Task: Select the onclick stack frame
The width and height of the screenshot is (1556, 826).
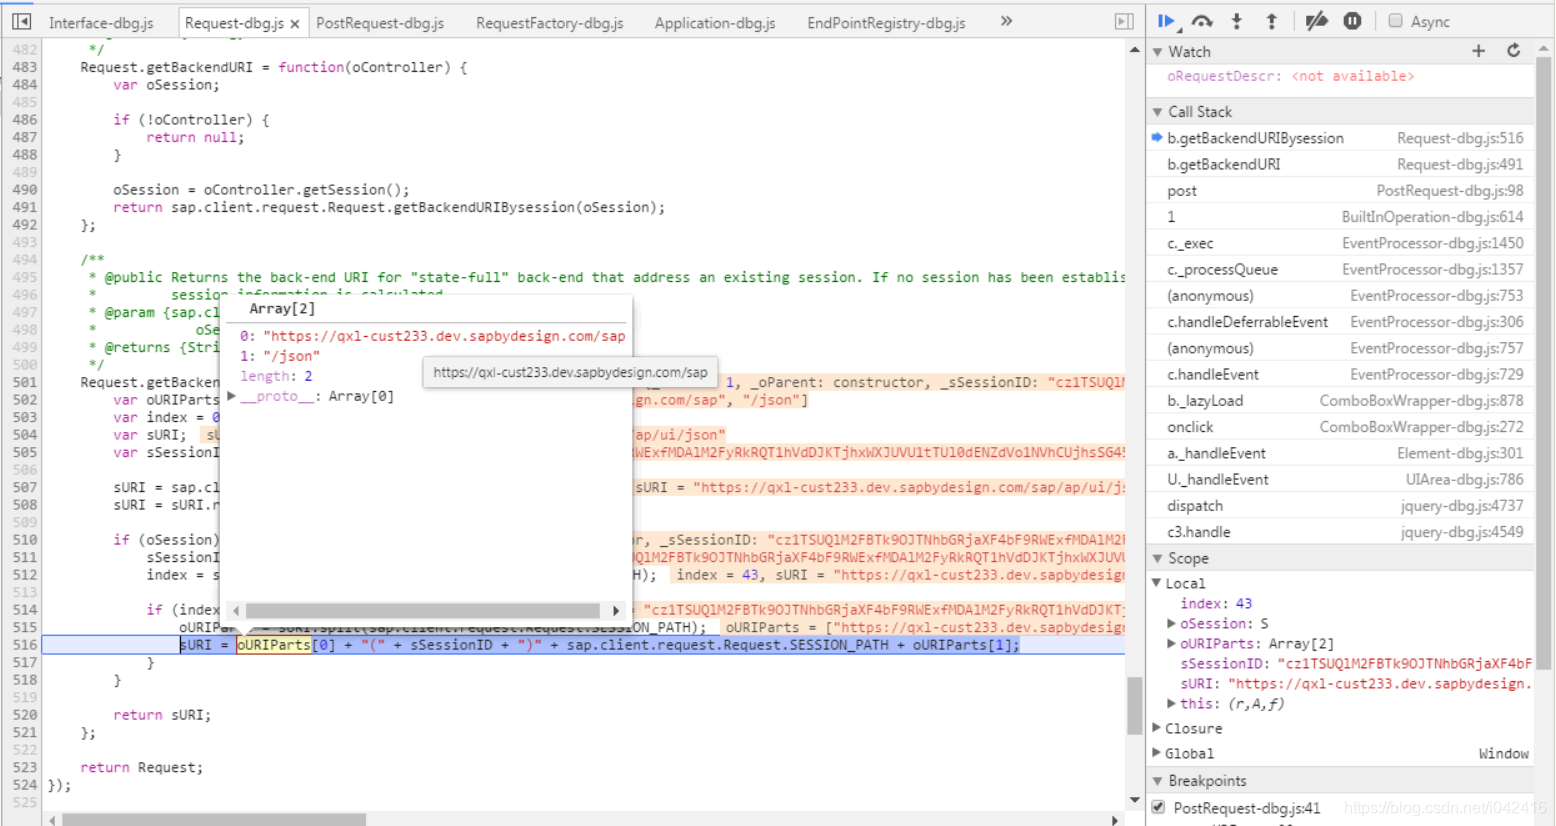Action: tap(1340, 426)
